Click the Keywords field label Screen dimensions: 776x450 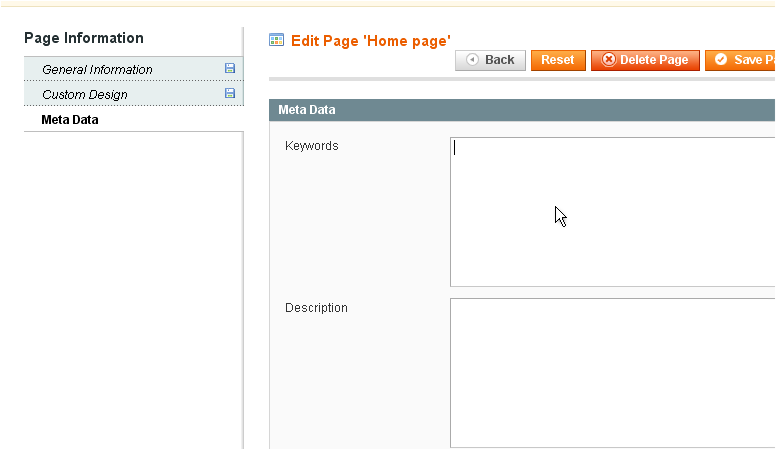pos(312,146)
